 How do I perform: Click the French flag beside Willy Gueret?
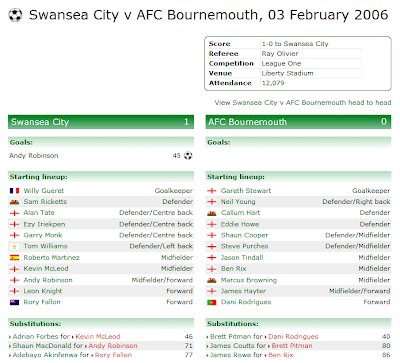pos(14,191)
